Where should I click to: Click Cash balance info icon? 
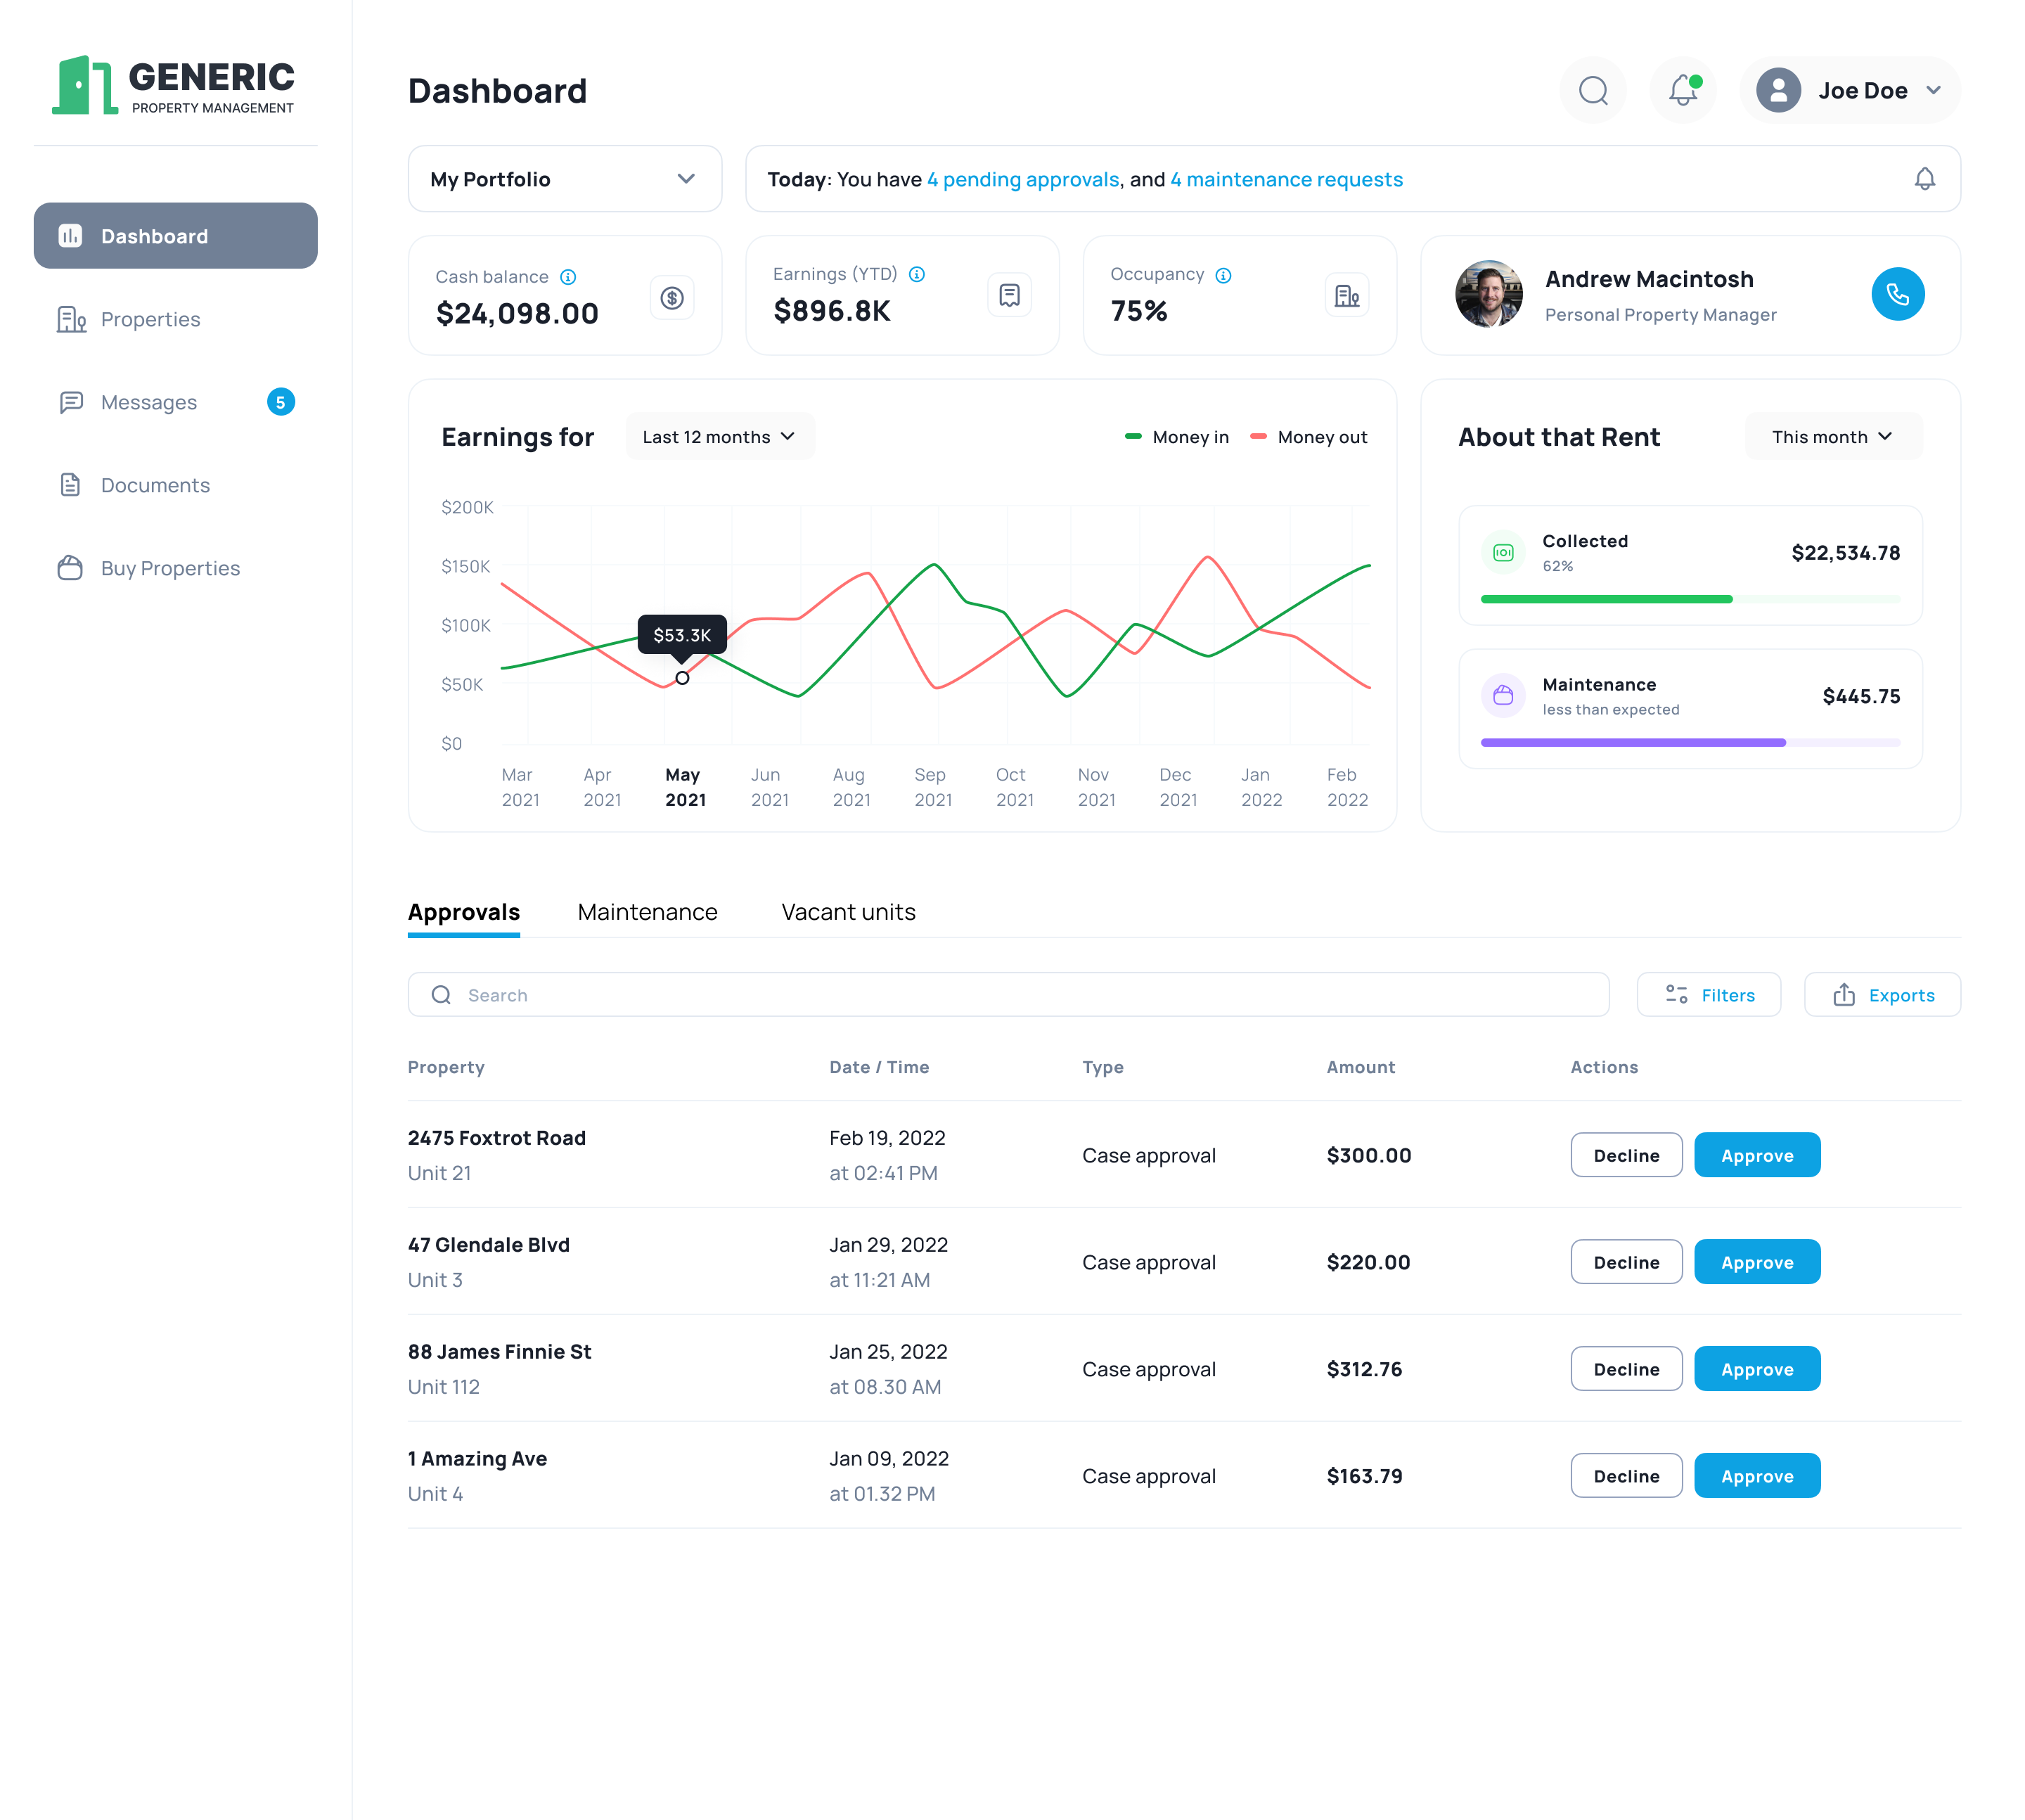coord(568,277)
